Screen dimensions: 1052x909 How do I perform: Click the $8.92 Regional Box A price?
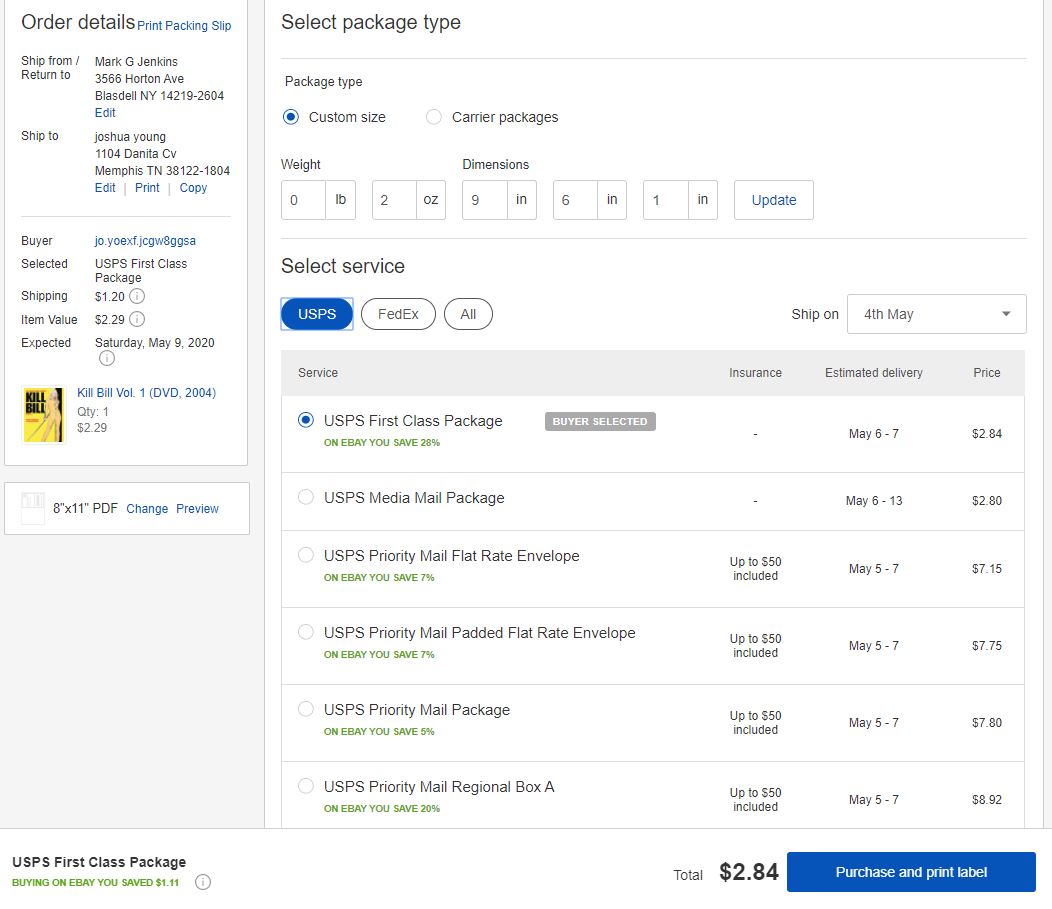pyautogui.click(x=986, y=800)
